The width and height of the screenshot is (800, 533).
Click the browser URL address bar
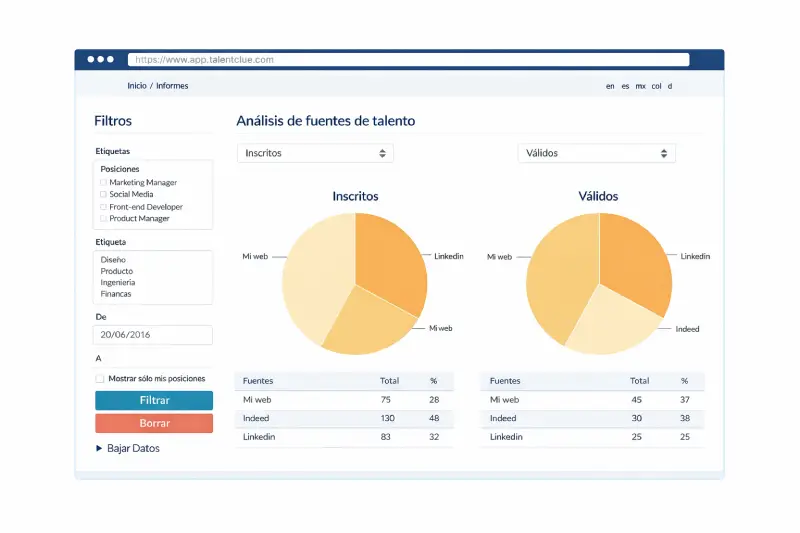coord(408,60)
